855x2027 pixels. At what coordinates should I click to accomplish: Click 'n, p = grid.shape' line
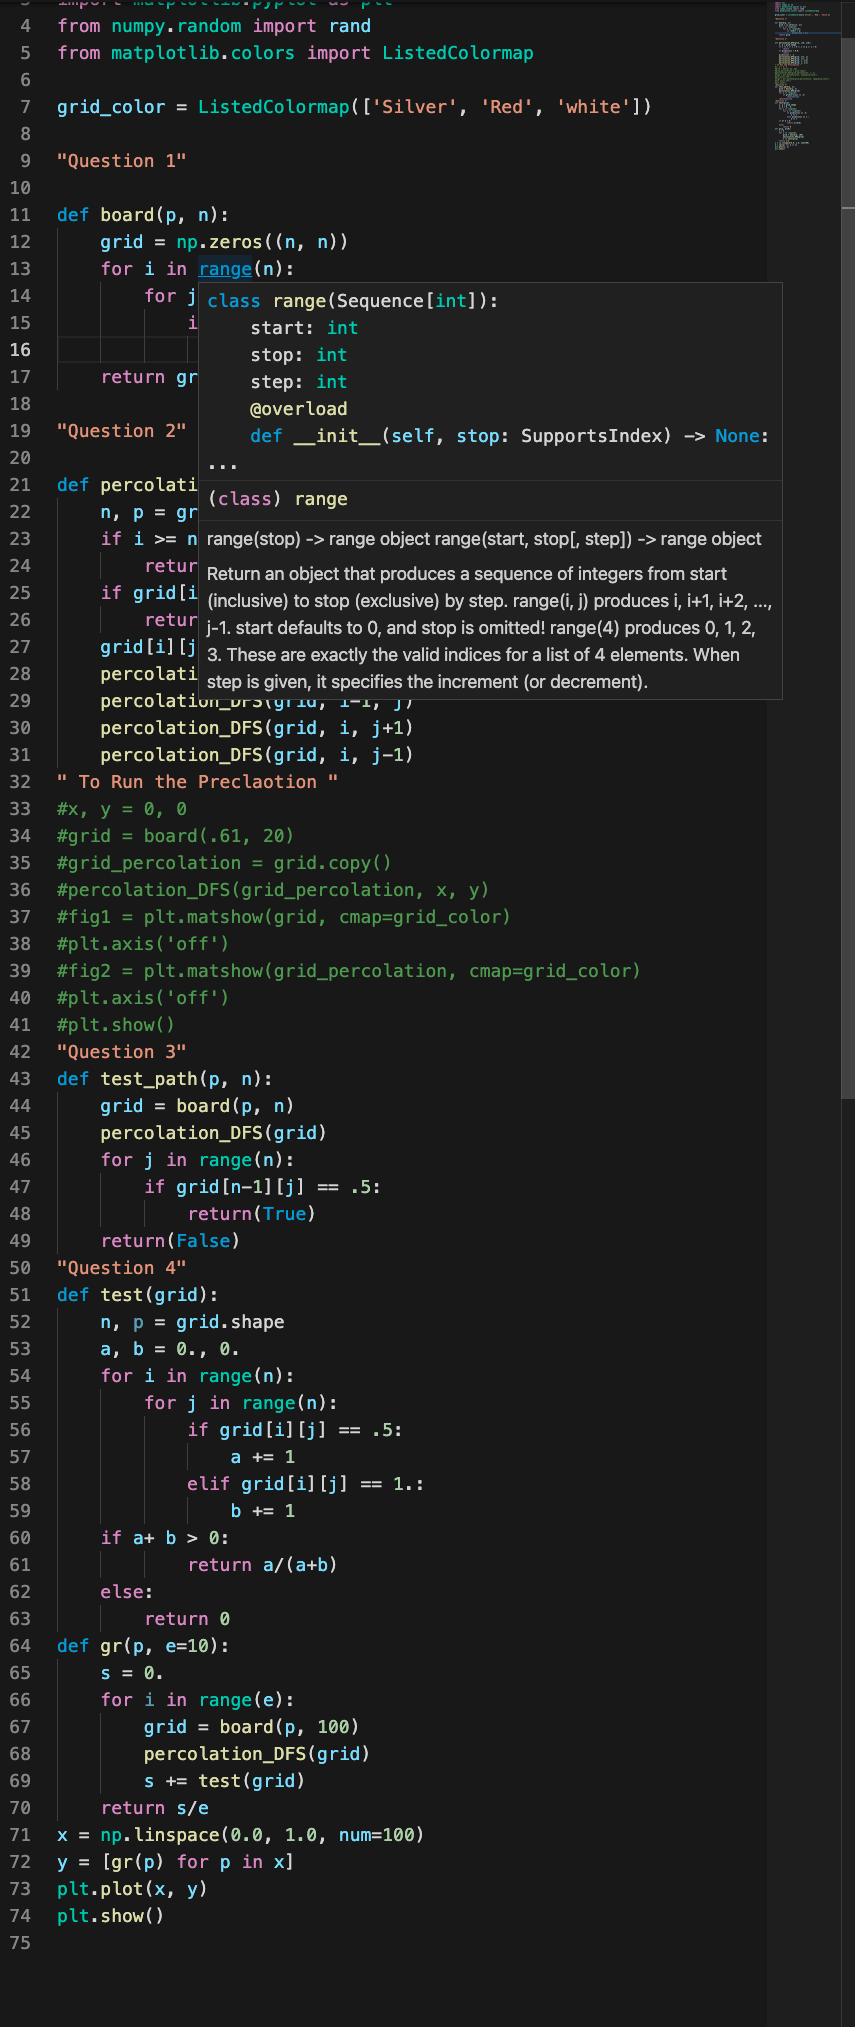tap(192, 1322)
